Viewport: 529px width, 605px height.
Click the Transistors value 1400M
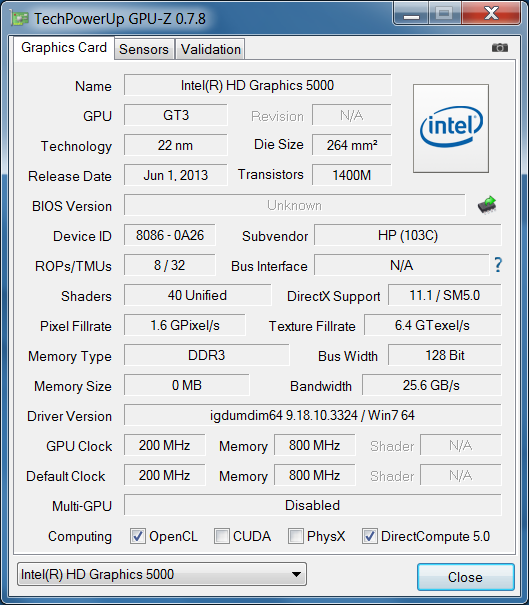point(352,176)
